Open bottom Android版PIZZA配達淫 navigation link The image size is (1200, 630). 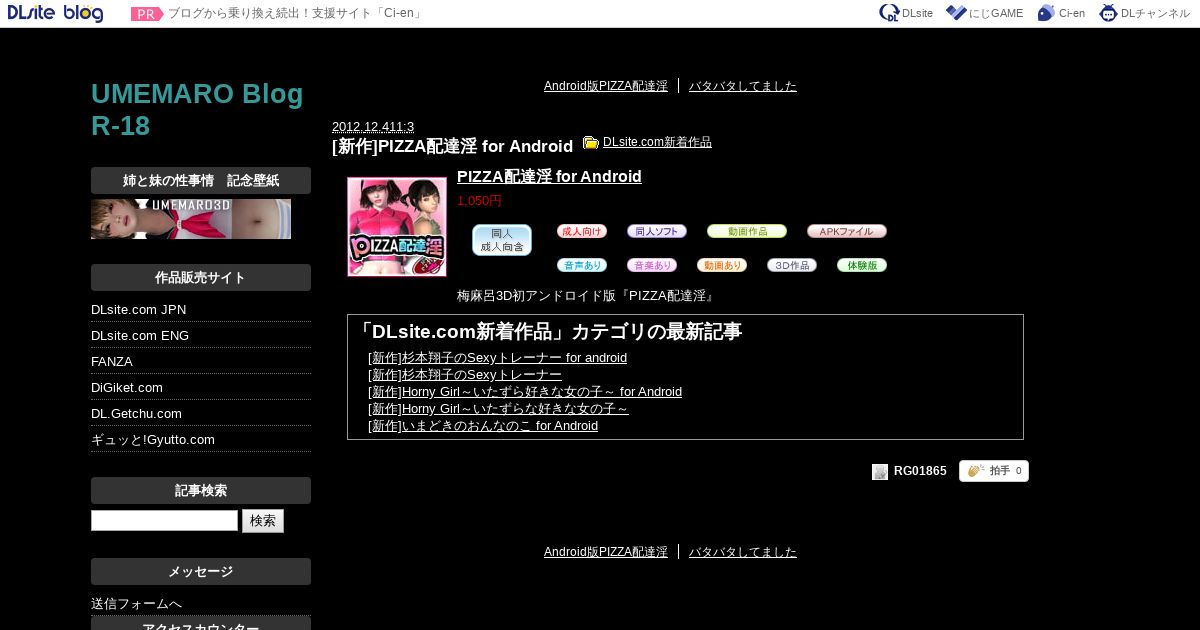pos(606,552)
